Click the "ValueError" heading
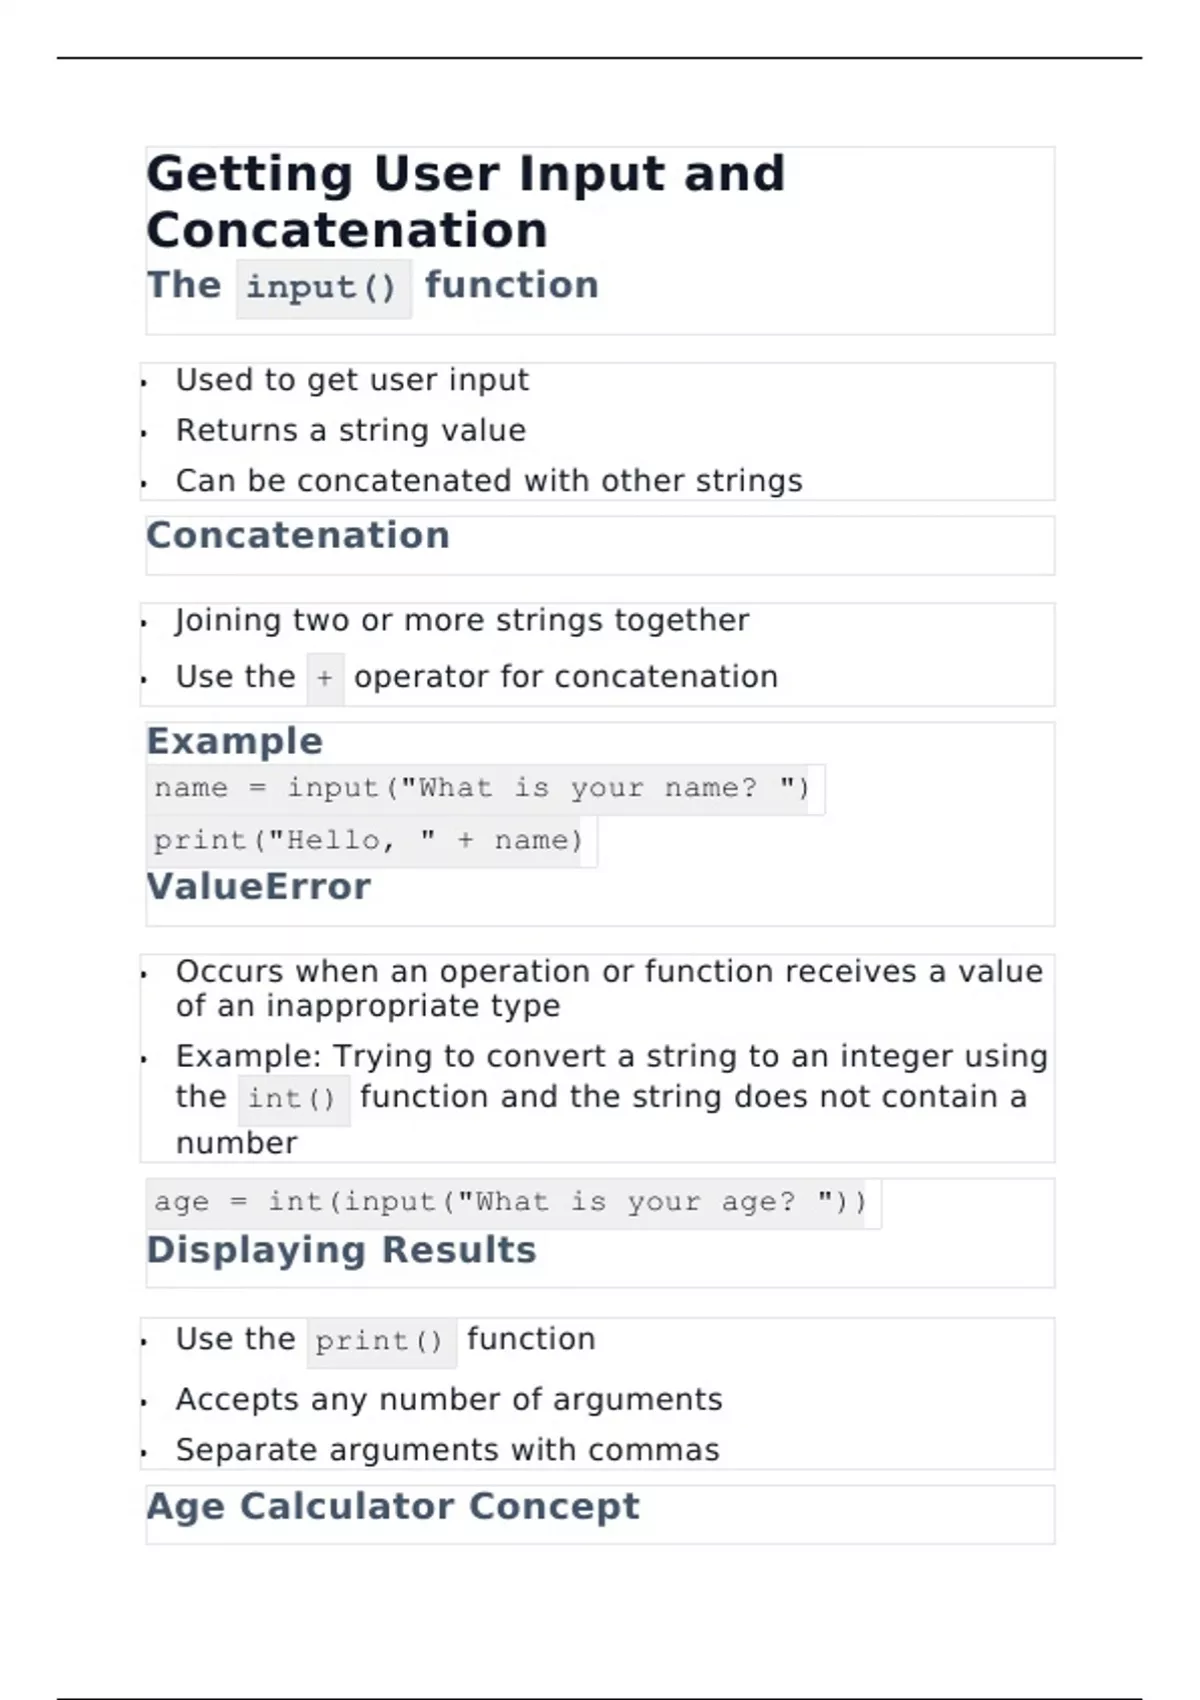Viewport: 1200px width, 1700px height. click(259, 886)
